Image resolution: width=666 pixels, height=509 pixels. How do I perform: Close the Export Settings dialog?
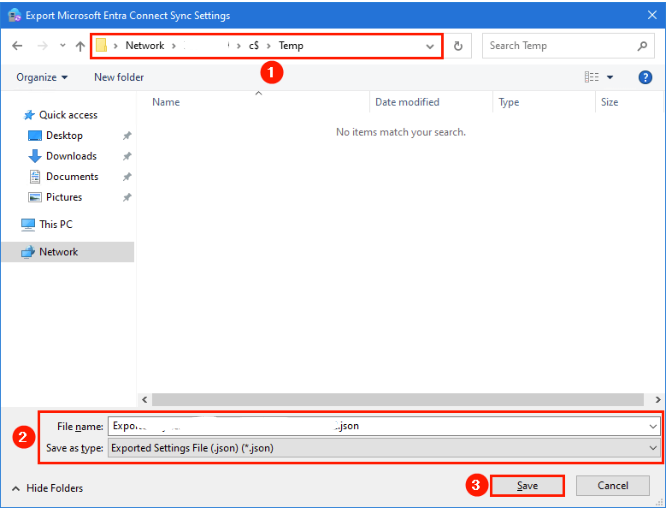pyautogui.click(x=652, y=15)
